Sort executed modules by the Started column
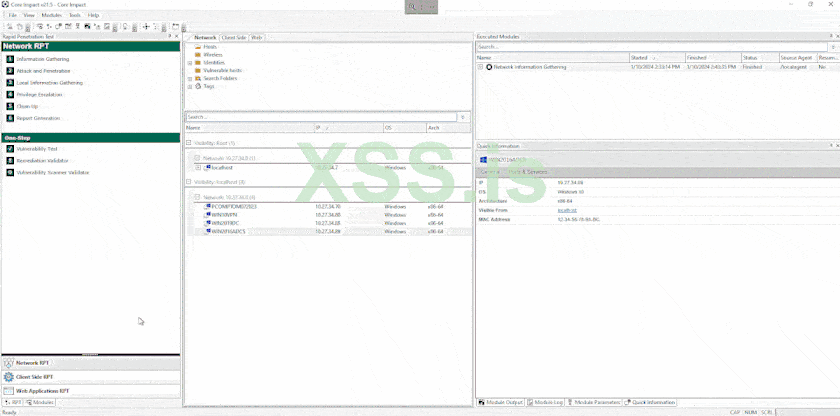Image resolution: width=840 pixels, height=416 pixels. coord(658,58)
